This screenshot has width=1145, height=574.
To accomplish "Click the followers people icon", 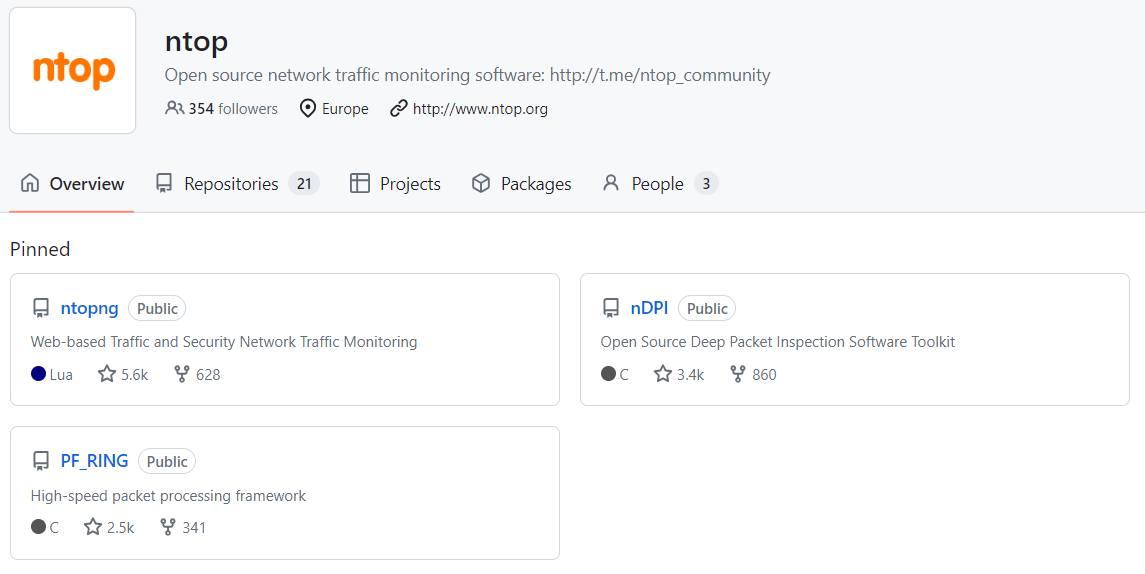I will coord(175,109).
